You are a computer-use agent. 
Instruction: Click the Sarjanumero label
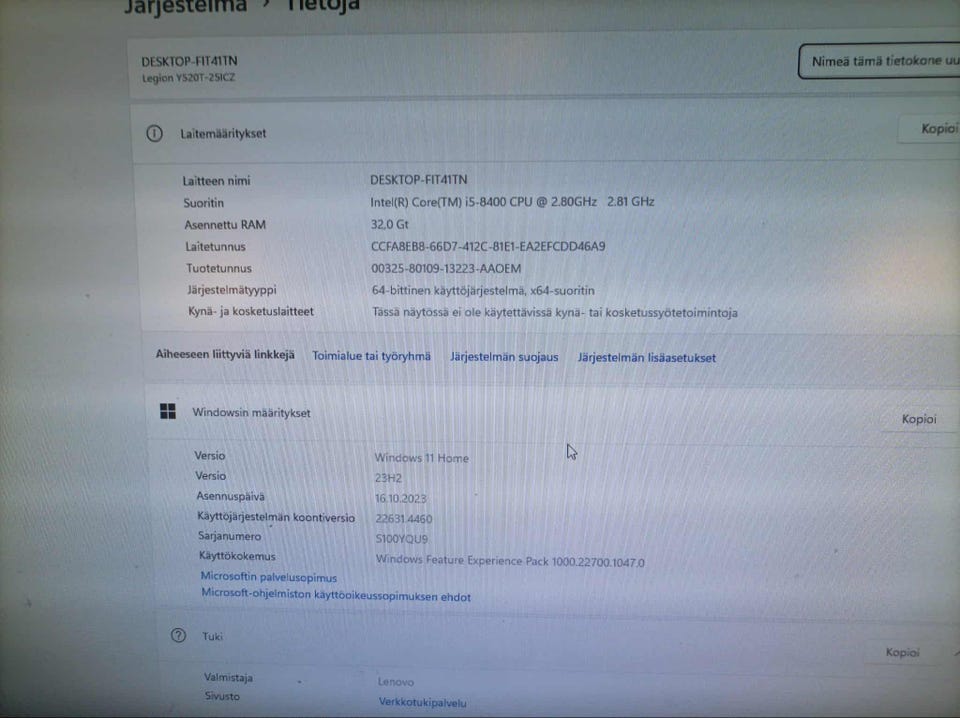[x=229, y=536]
